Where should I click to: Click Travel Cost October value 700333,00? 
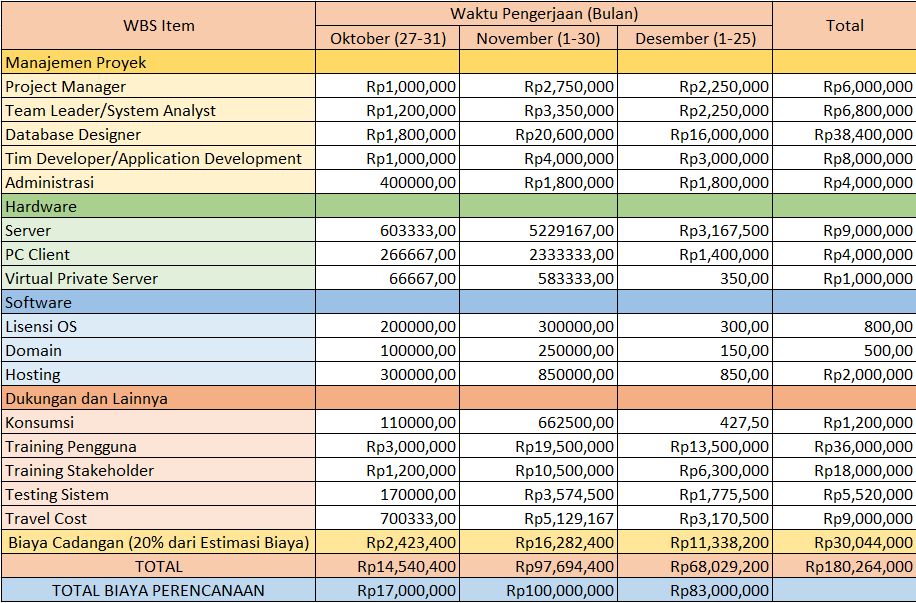point(388,517)
